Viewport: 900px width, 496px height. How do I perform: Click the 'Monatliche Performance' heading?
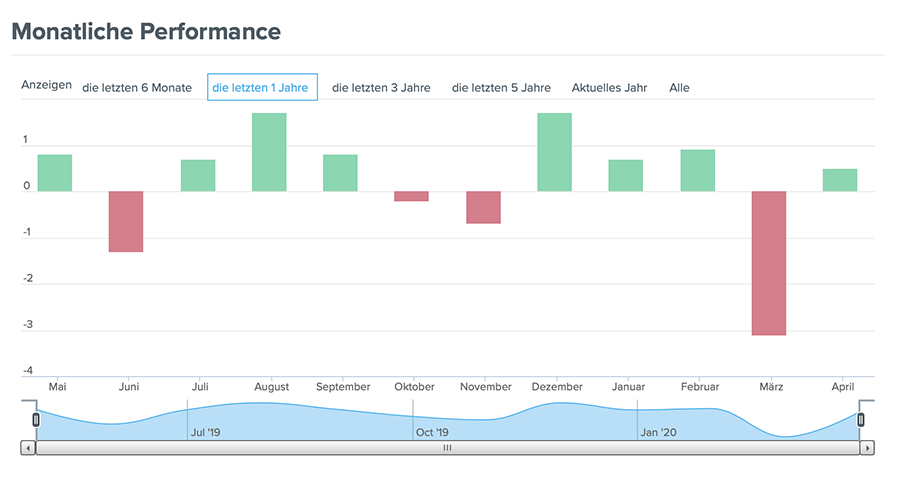[x=146, y=32]
